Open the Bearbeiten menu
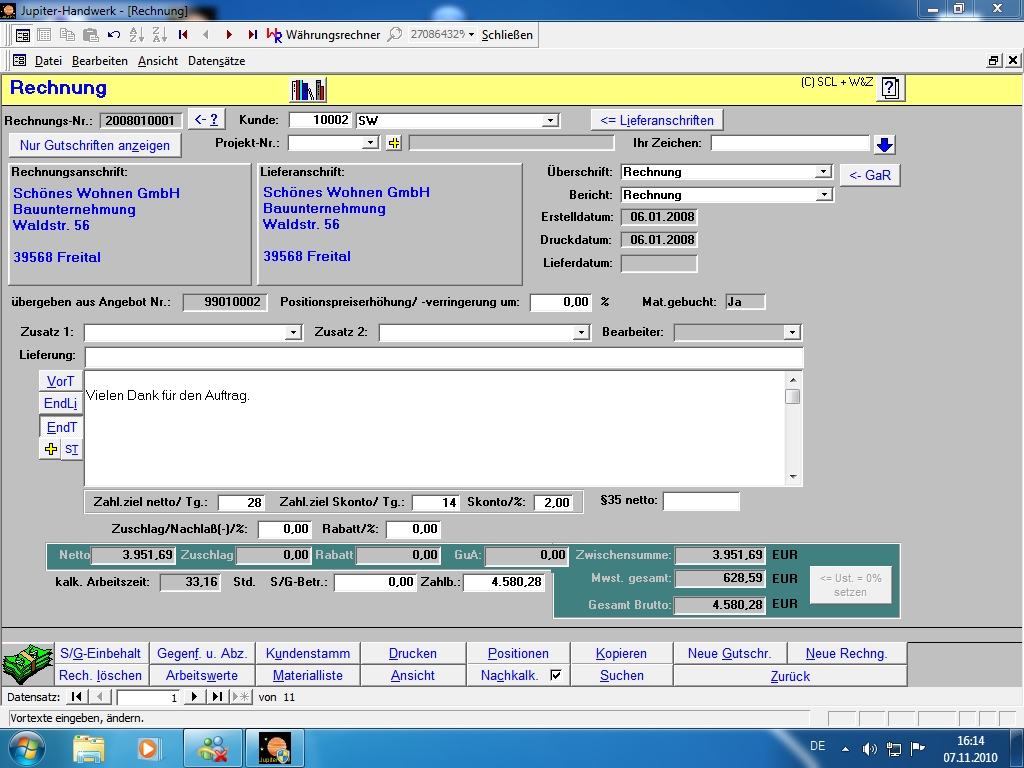The height and width of the screenshot is (768, 1024). (x=99, y=61)
